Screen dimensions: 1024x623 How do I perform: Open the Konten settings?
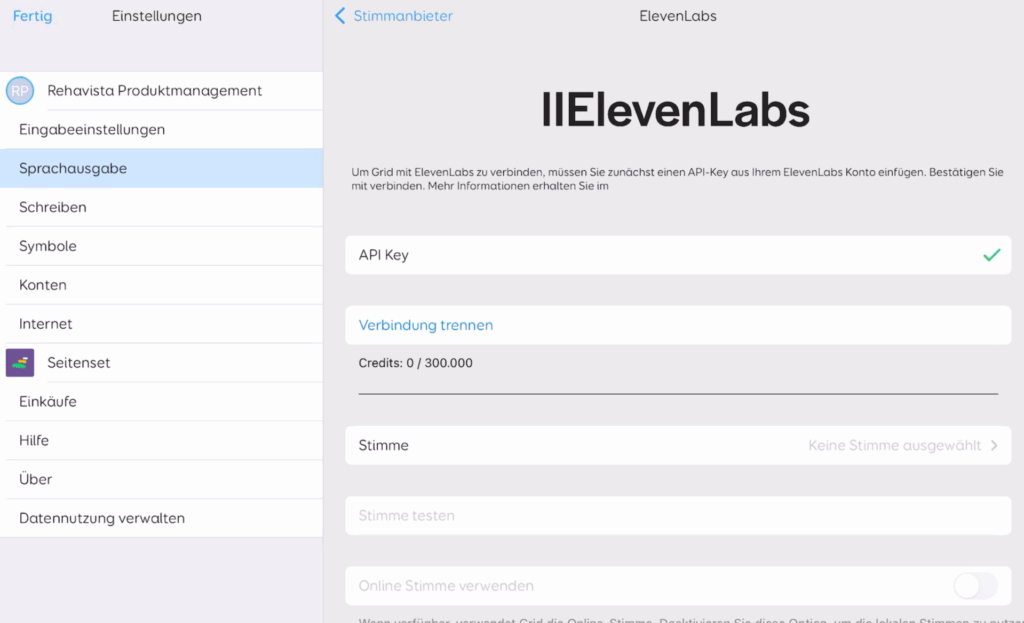pos(161,285)
